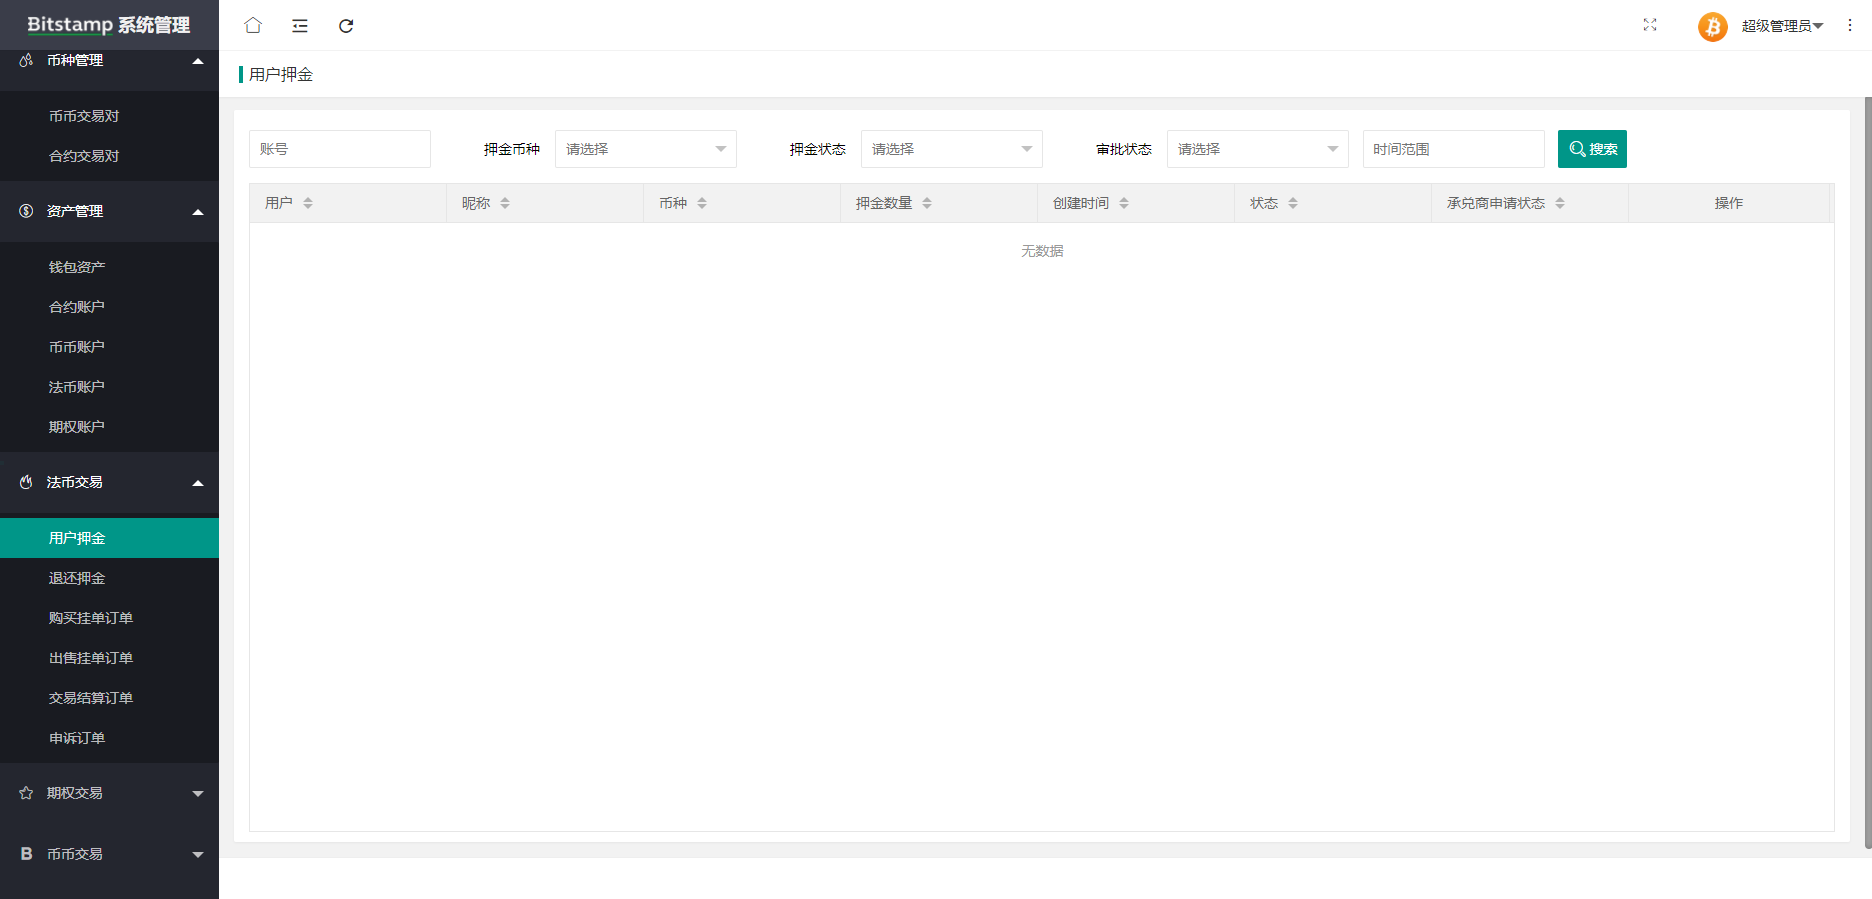Image resolution: width=1872 pixels, height=899 pixels.
Task: Click the refresh icon in header
Action: coord(346,26)
